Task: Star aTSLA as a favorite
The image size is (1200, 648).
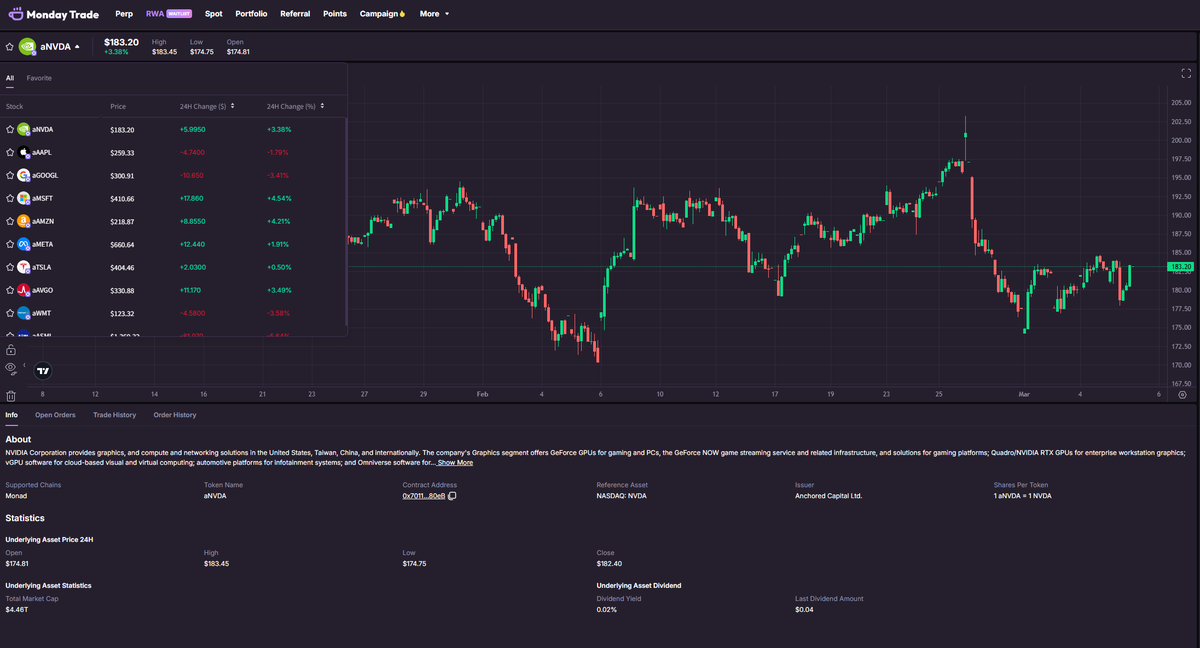Action: tap(10, 267)
